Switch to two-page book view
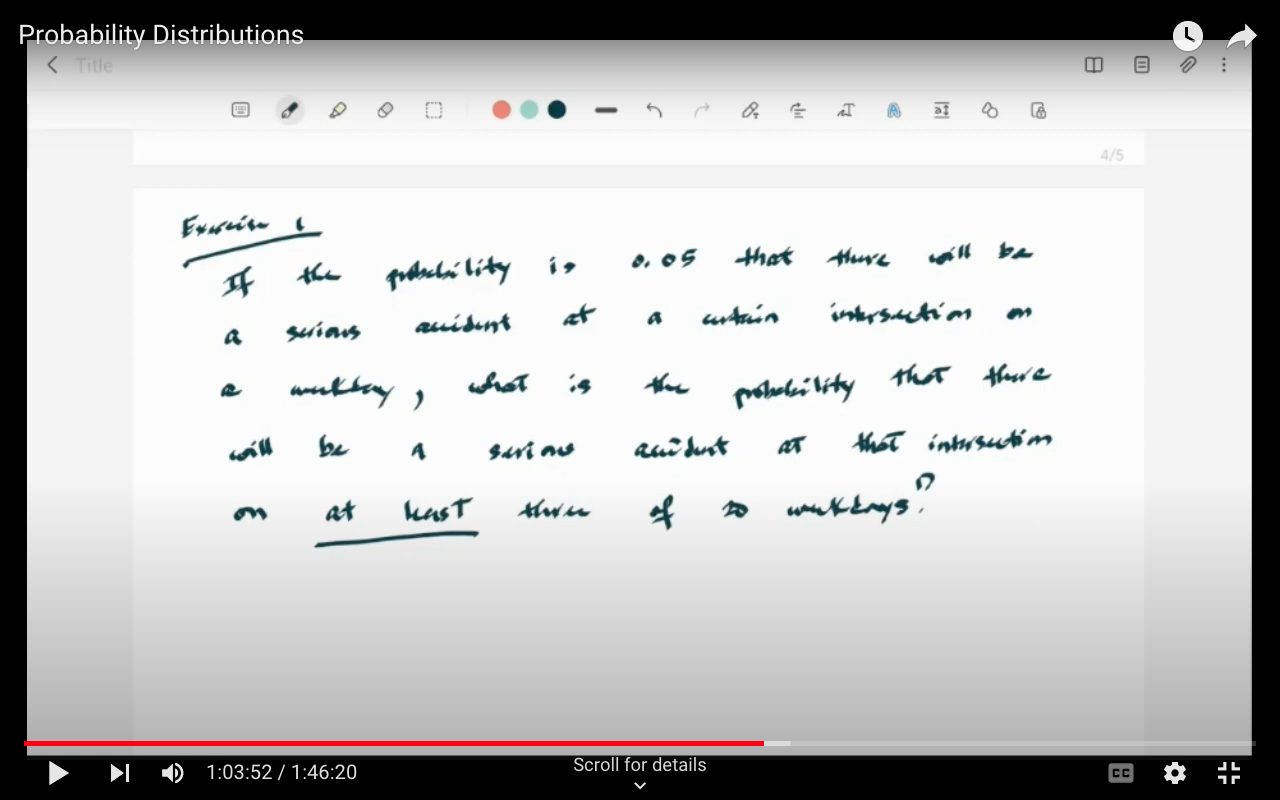The height and width of the screenshot is (800, 1280). (x=1093, y=65)
